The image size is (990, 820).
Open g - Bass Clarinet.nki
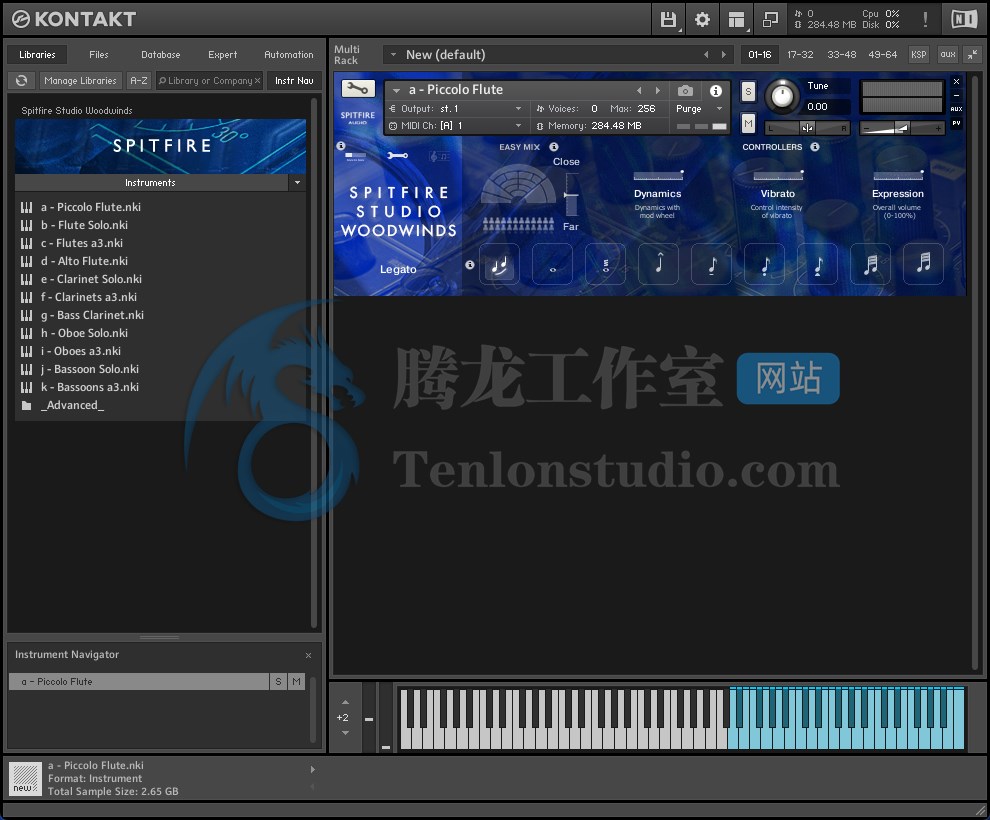click(92, 315)
